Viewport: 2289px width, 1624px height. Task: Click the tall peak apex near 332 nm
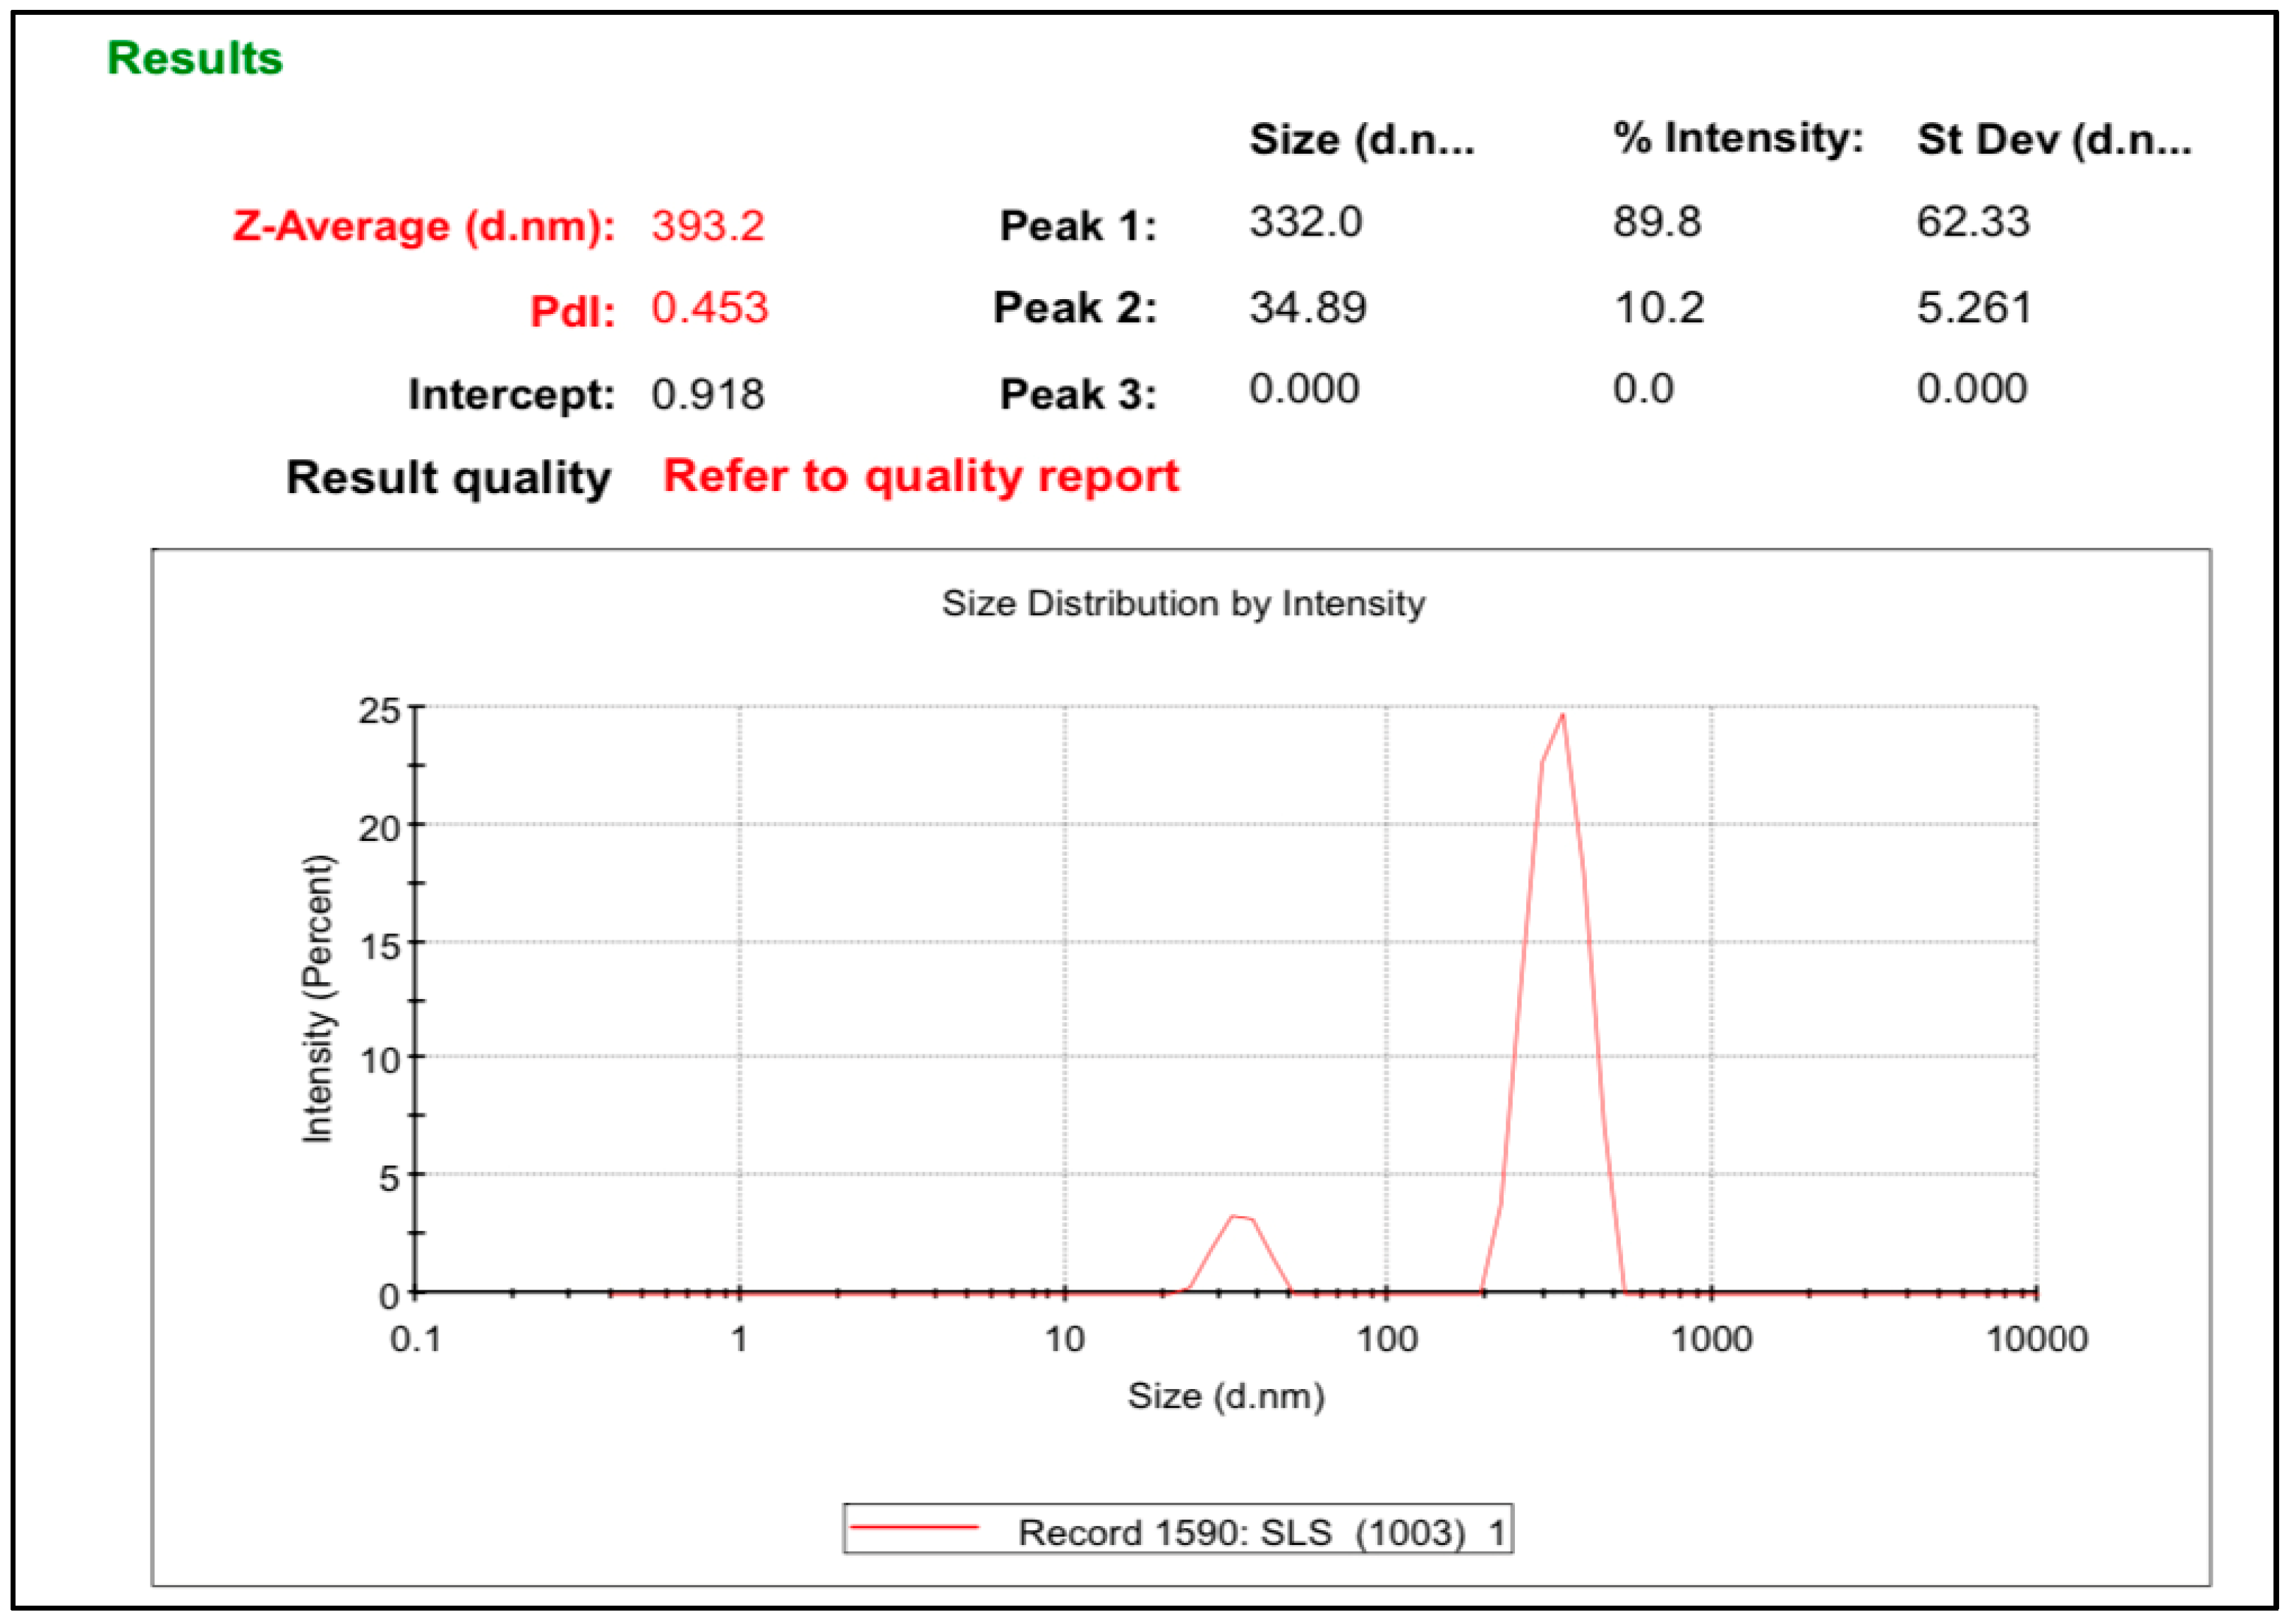tap(1562, 716)
